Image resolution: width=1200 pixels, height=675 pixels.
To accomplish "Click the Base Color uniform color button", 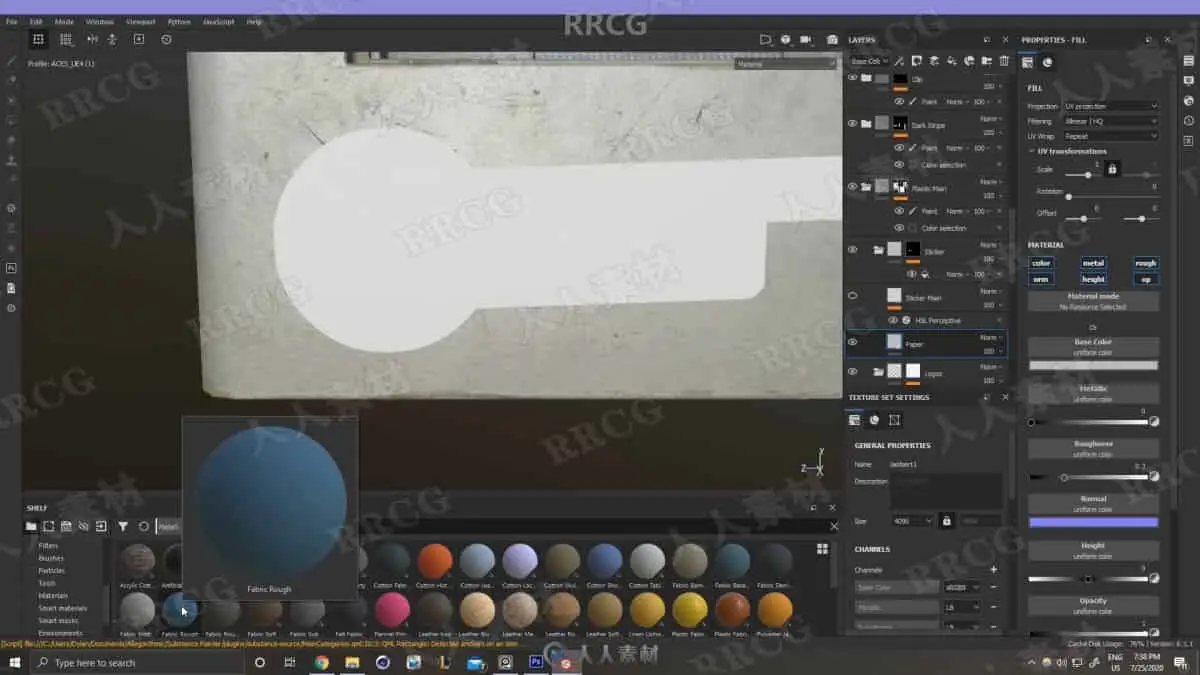I will 1093,346.
